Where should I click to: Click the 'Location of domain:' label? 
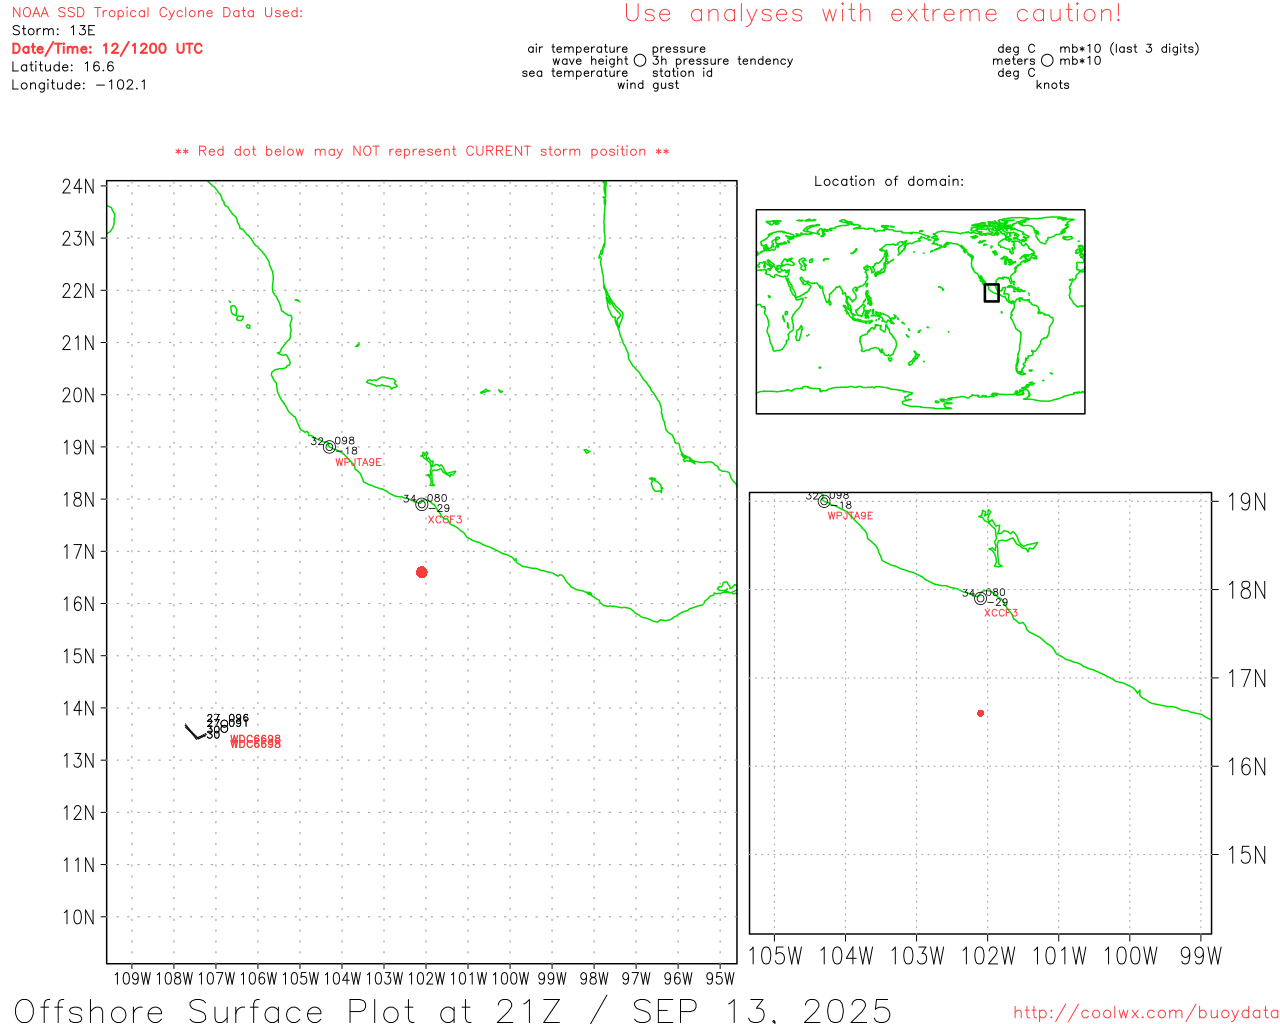[x=889, y=181]
